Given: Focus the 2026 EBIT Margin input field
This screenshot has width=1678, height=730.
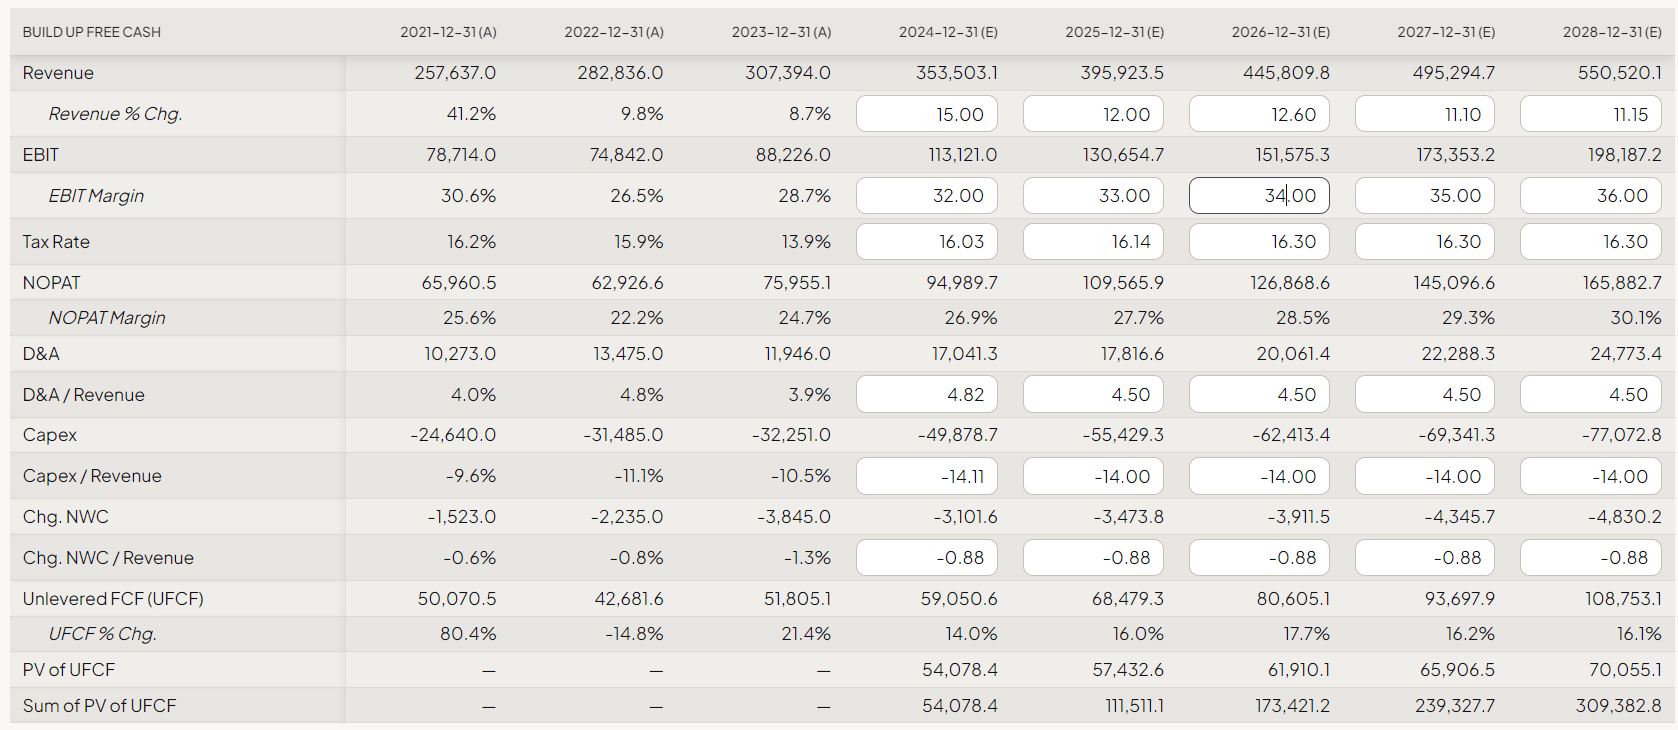Looking at the screenshot, I should pyautogui.click(x=1259, y=196).
